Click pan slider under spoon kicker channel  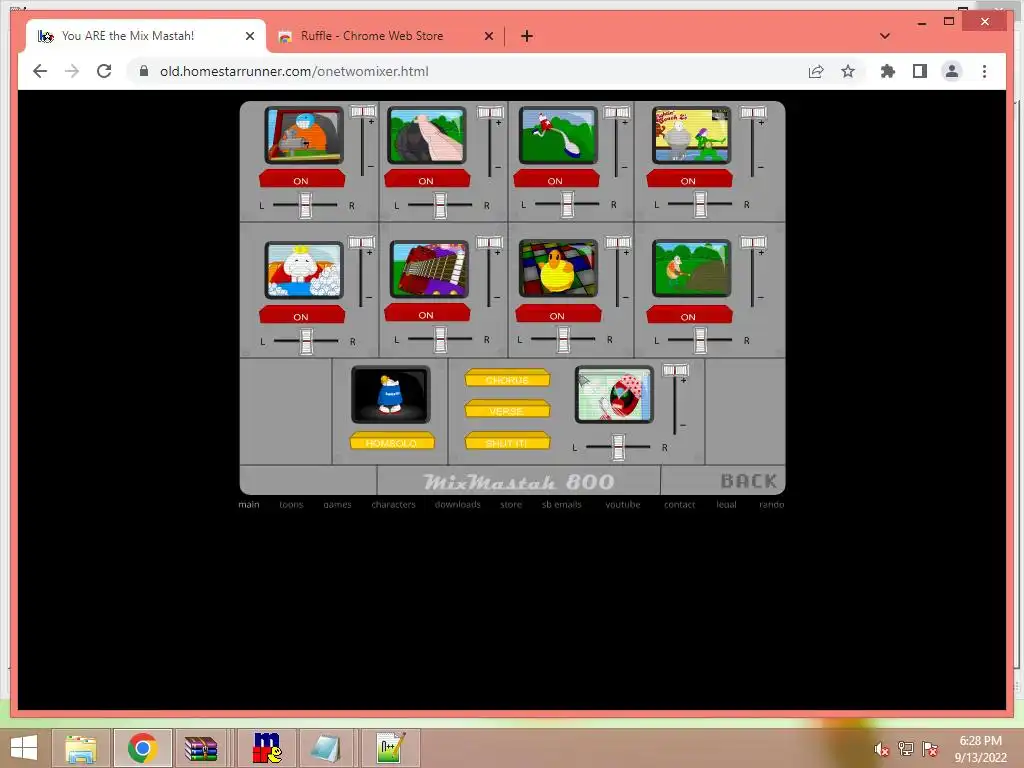[567, 204]
